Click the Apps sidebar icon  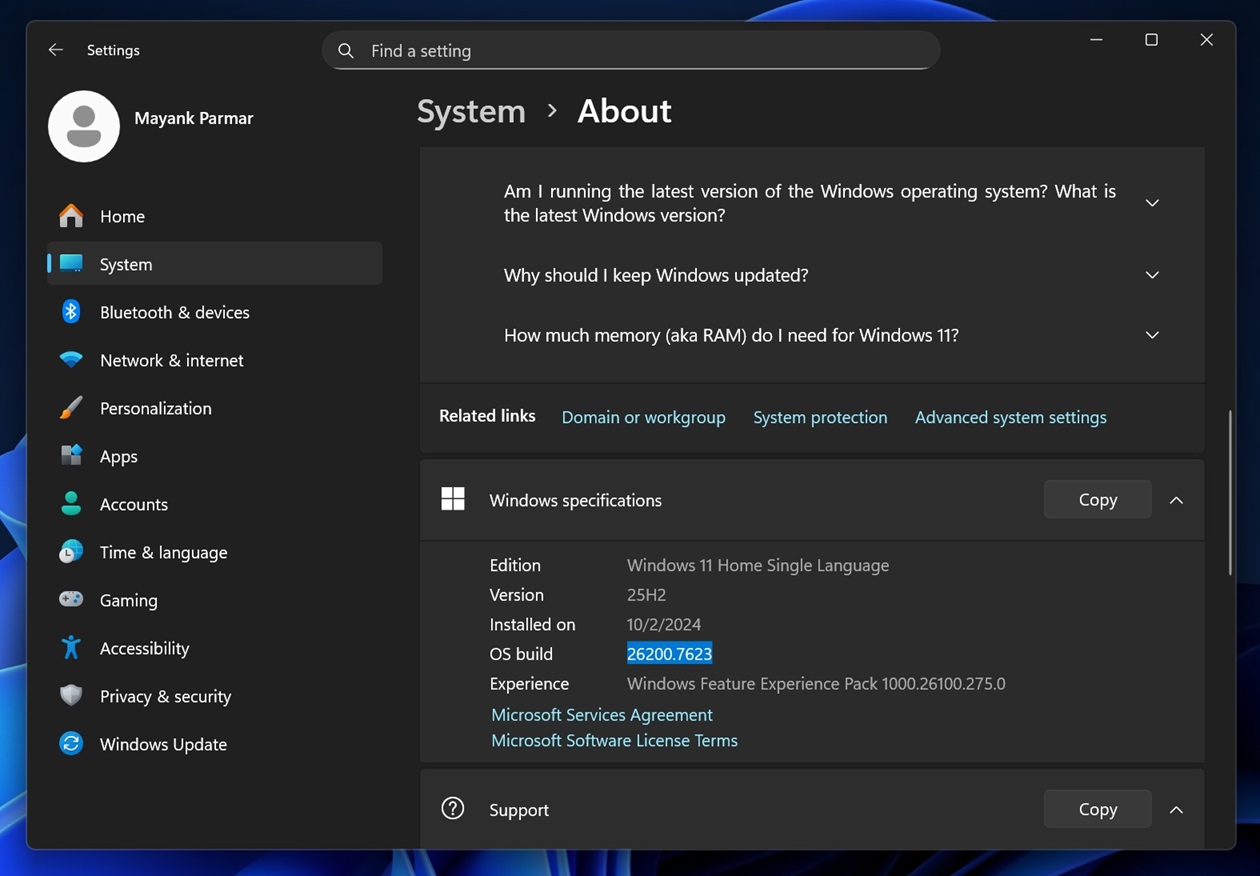70,456
